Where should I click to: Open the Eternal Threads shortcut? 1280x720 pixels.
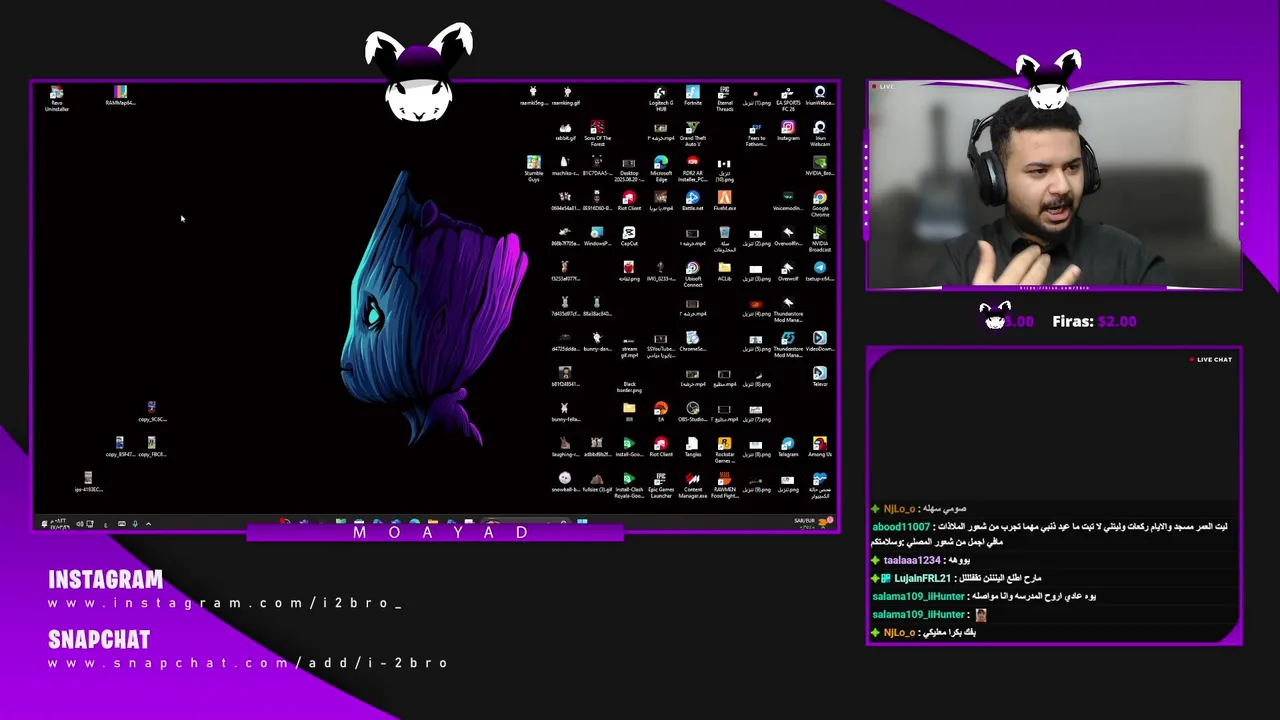(x=724, y=98)
